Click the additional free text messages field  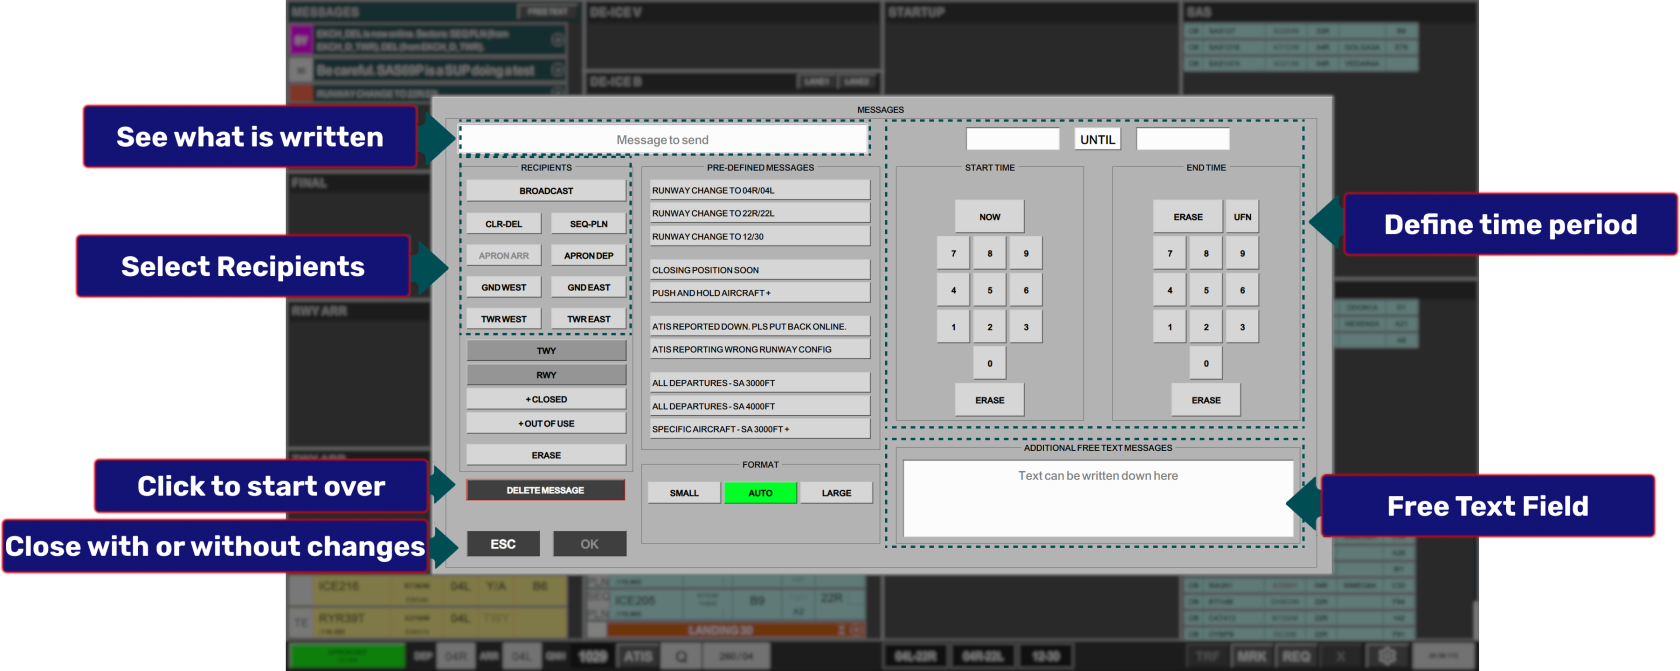[1098, 499]
